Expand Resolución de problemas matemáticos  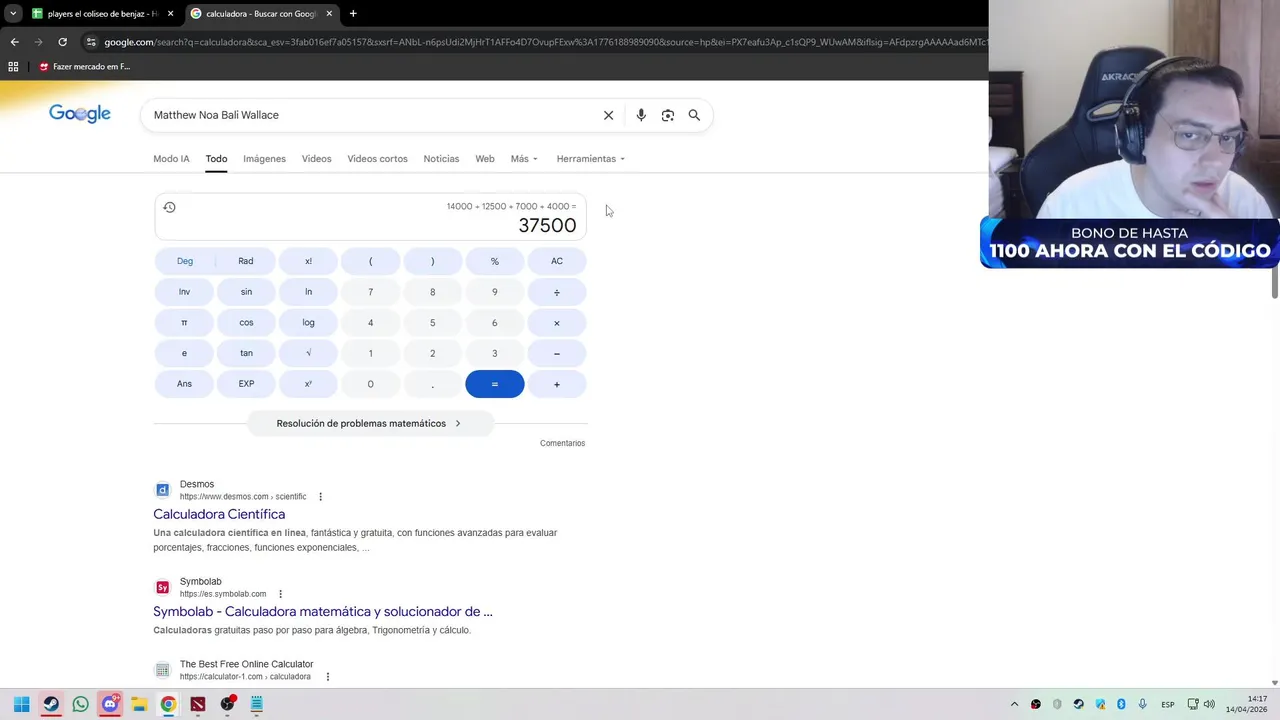[x=369, y=423]
